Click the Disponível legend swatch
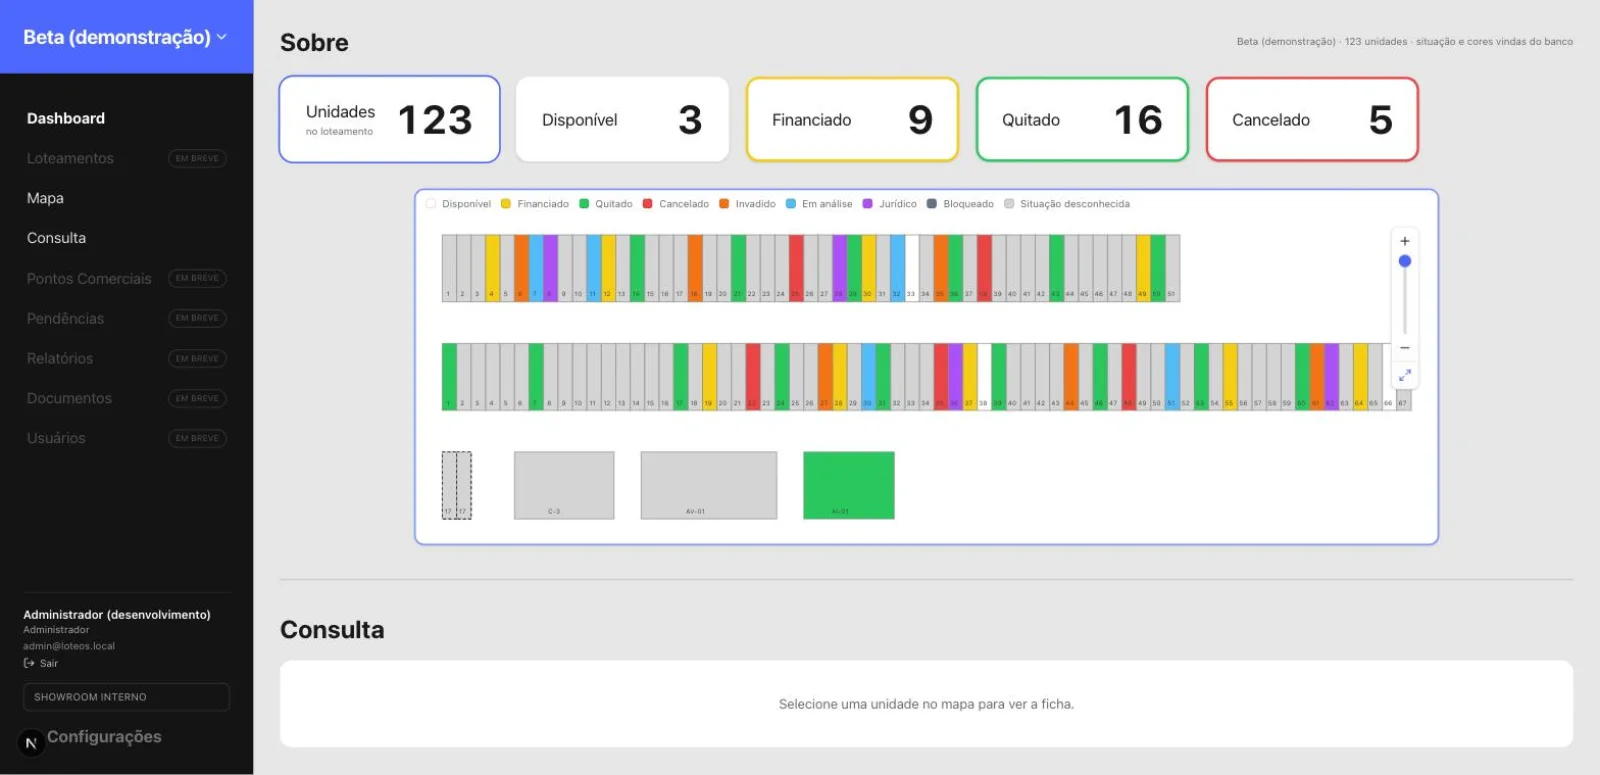The height and width of the screenshot is (775, 1600). click(431, 204)
